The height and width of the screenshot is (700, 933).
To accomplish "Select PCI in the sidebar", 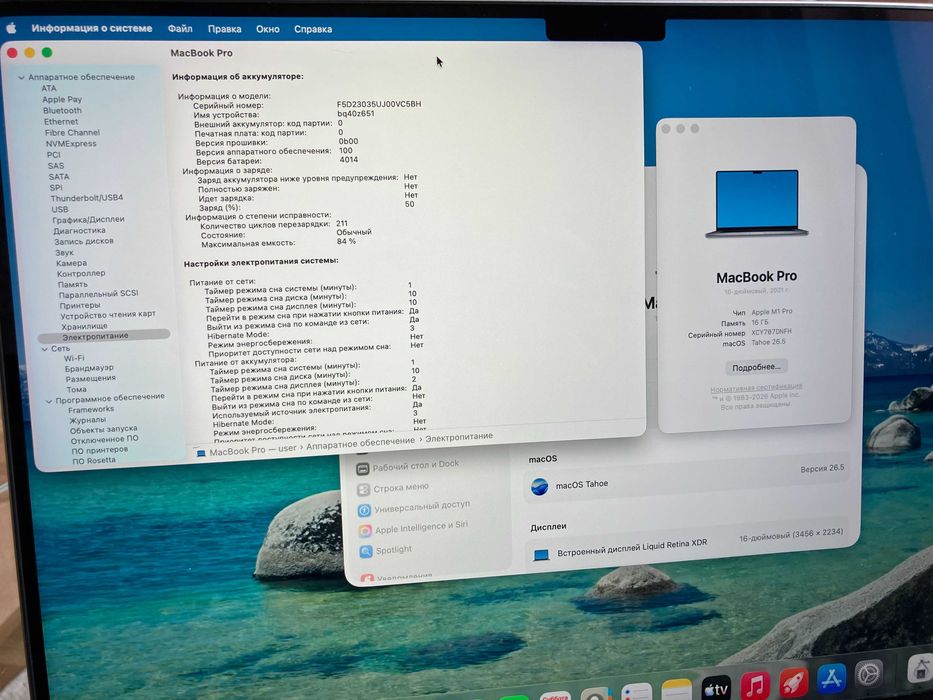I will [54, 155].
